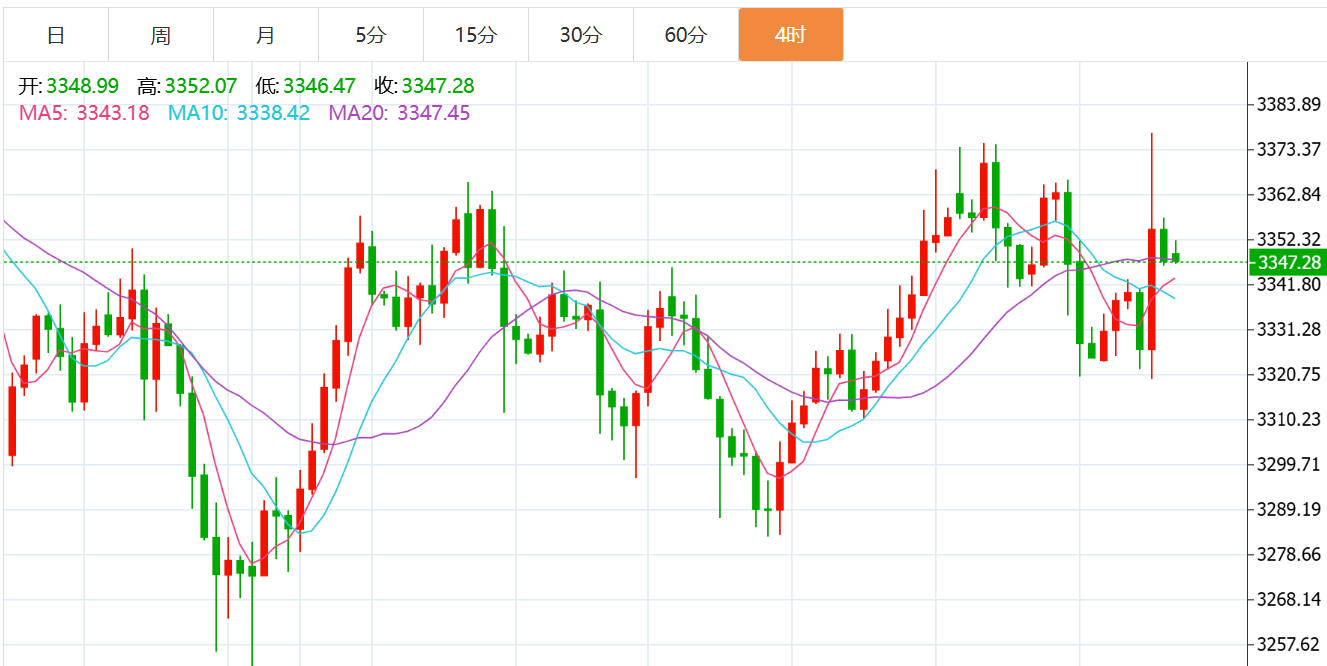The width and height of the screenshot is (1327, 666).
Task: Click the high price value 3352.07
Action: coord(201,86)
